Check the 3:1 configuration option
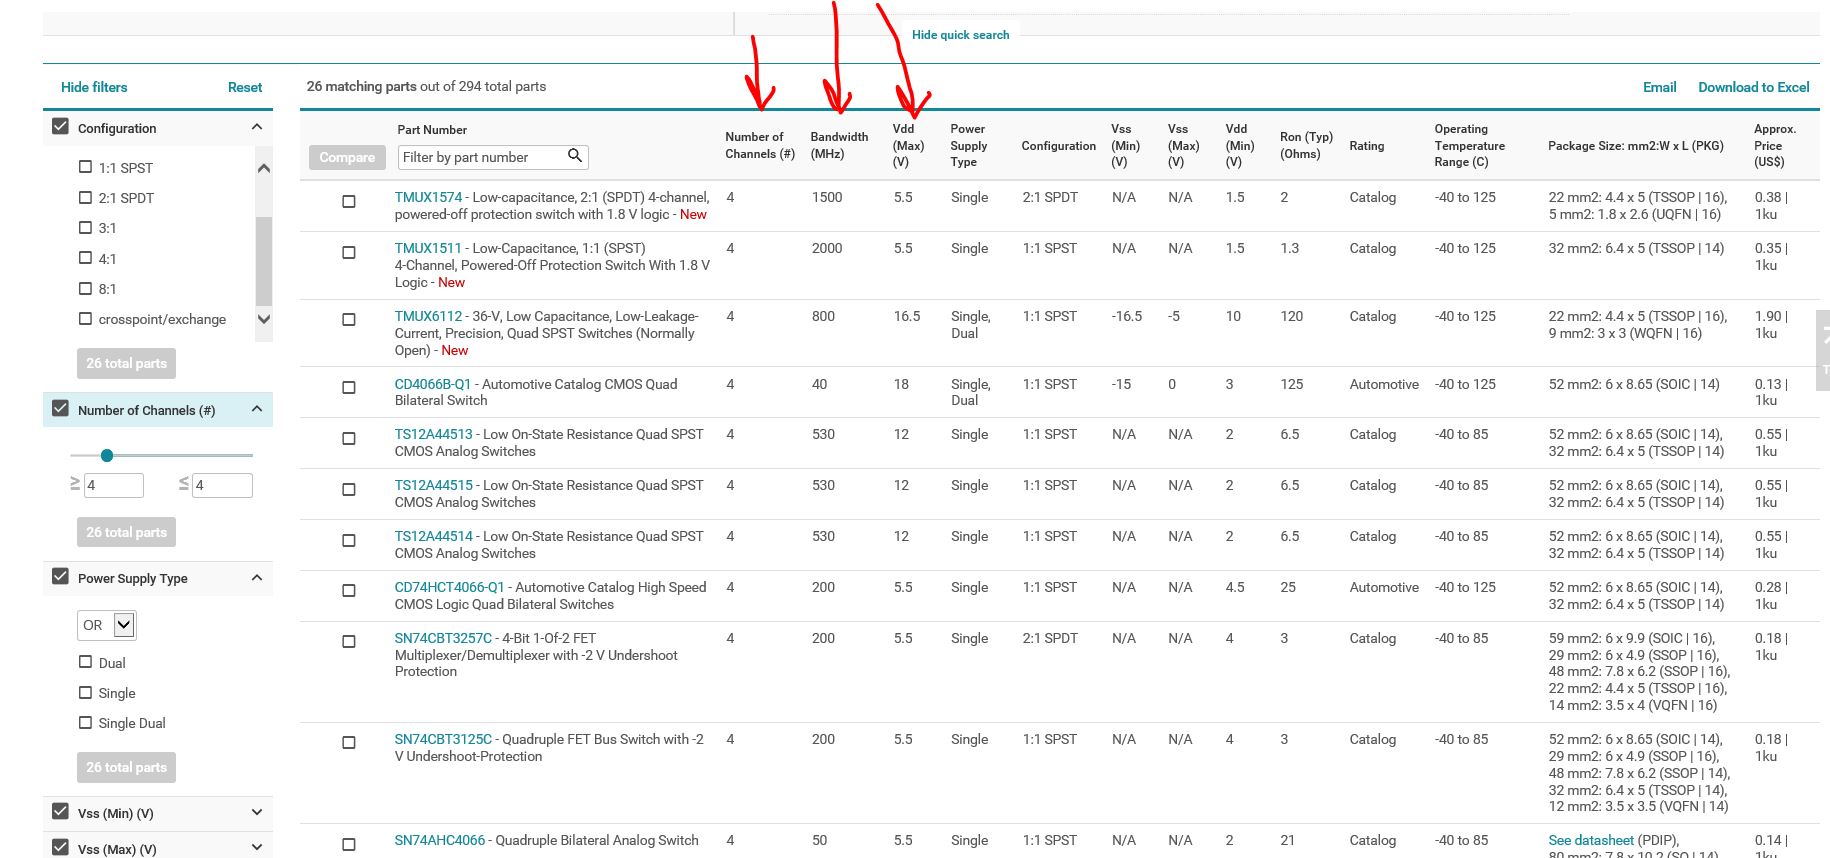This screenshot has width=1830, height=858. click(x=85, y=227)
